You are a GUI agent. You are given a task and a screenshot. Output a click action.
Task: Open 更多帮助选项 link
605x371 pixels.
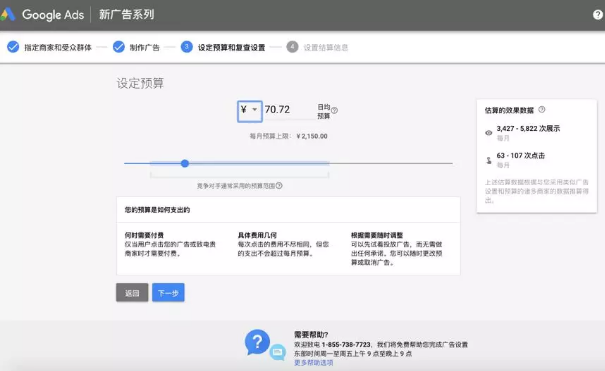tap(313, 363)
